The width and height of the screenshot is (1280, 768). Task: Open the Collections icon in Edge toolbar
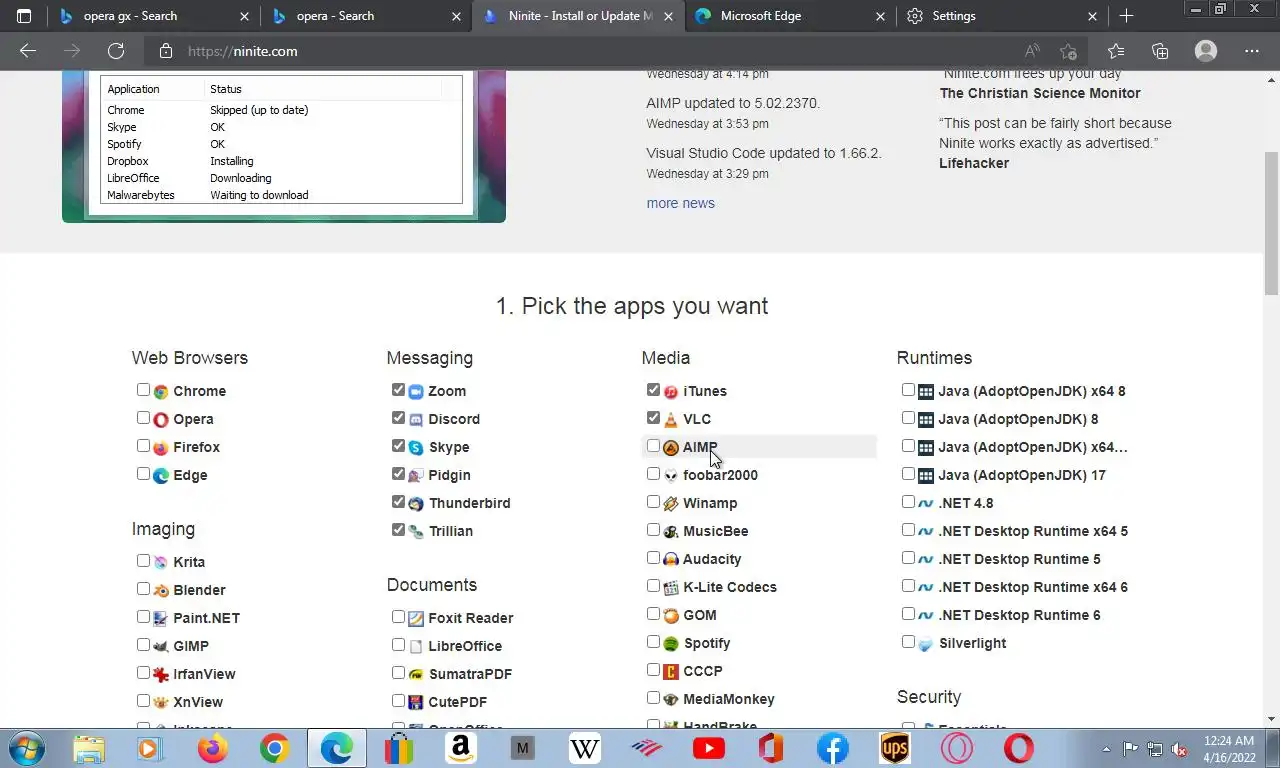click(1160, 51)
